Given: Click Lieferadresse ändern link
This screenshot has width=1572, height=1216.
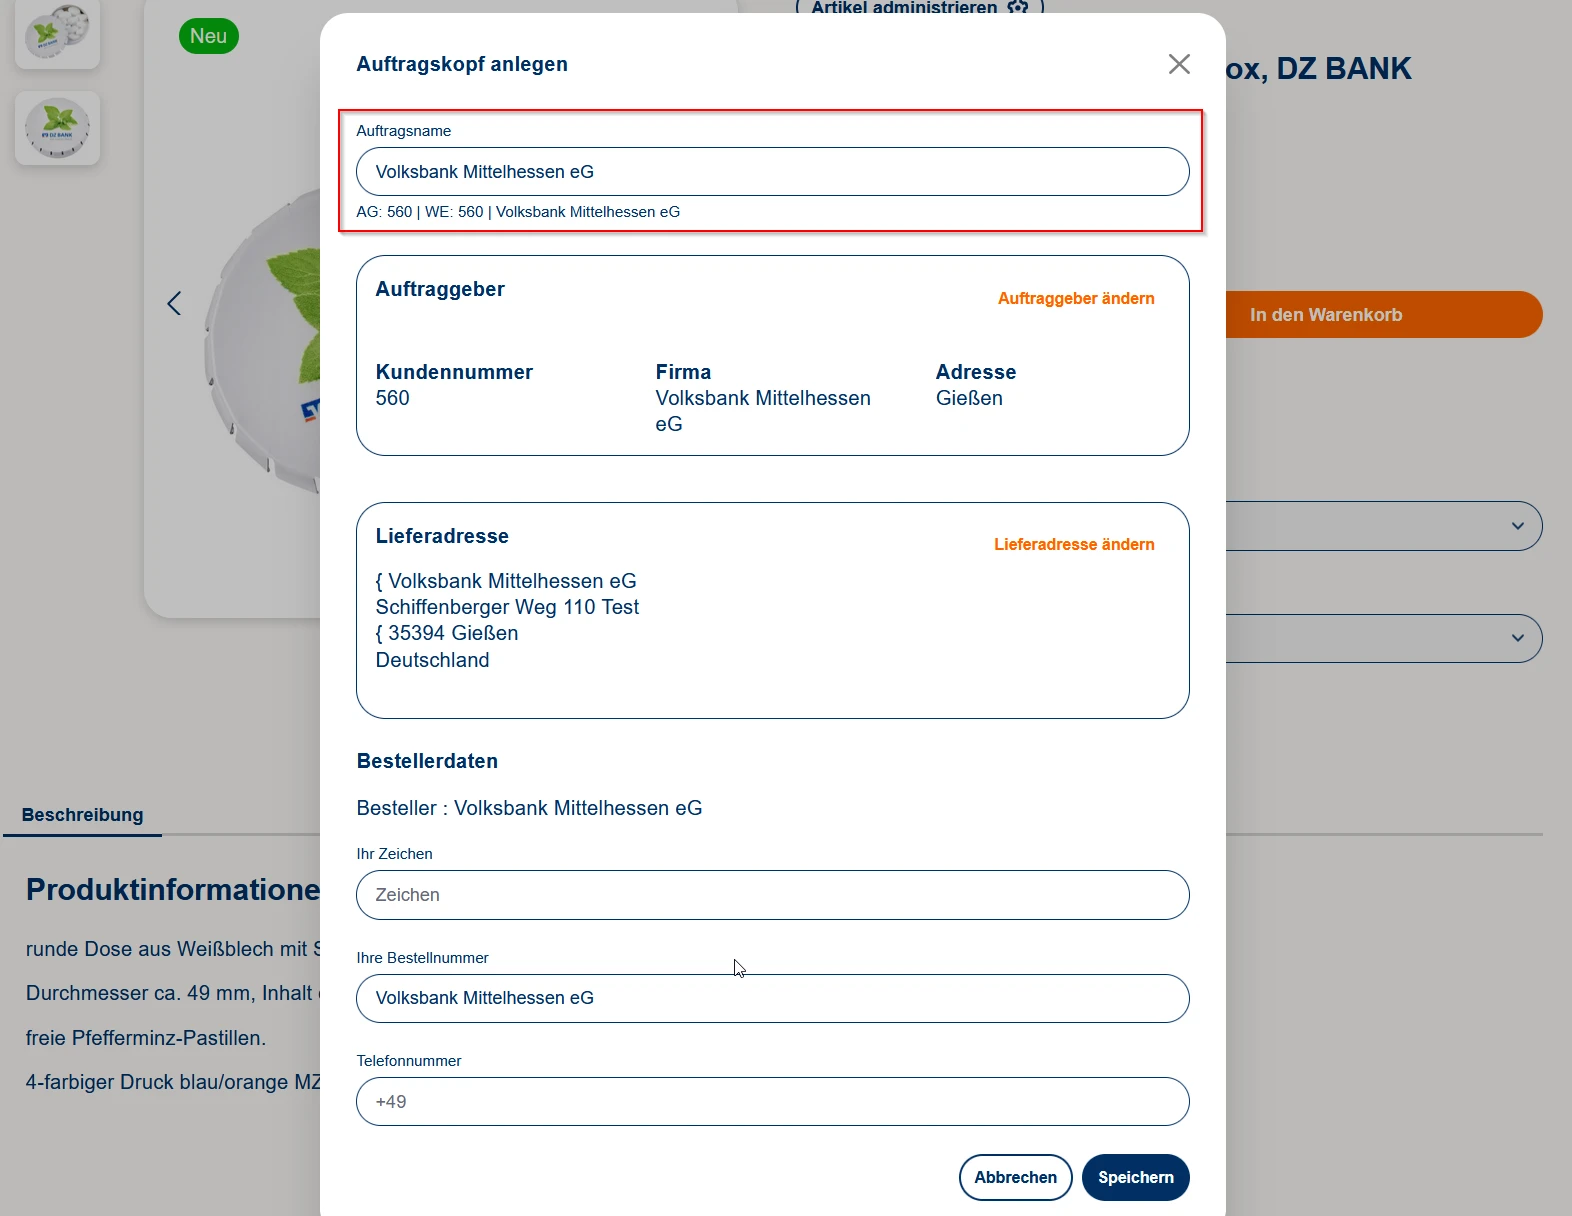Looking at the screenshot, I should pyautogui.click(x=1073, y=544).
